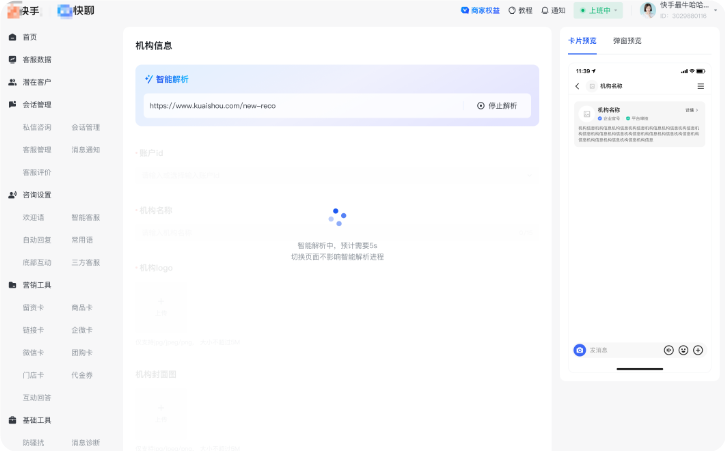
Task: Collapse the 营销工具 sidebar section
Action: point(37,285)
